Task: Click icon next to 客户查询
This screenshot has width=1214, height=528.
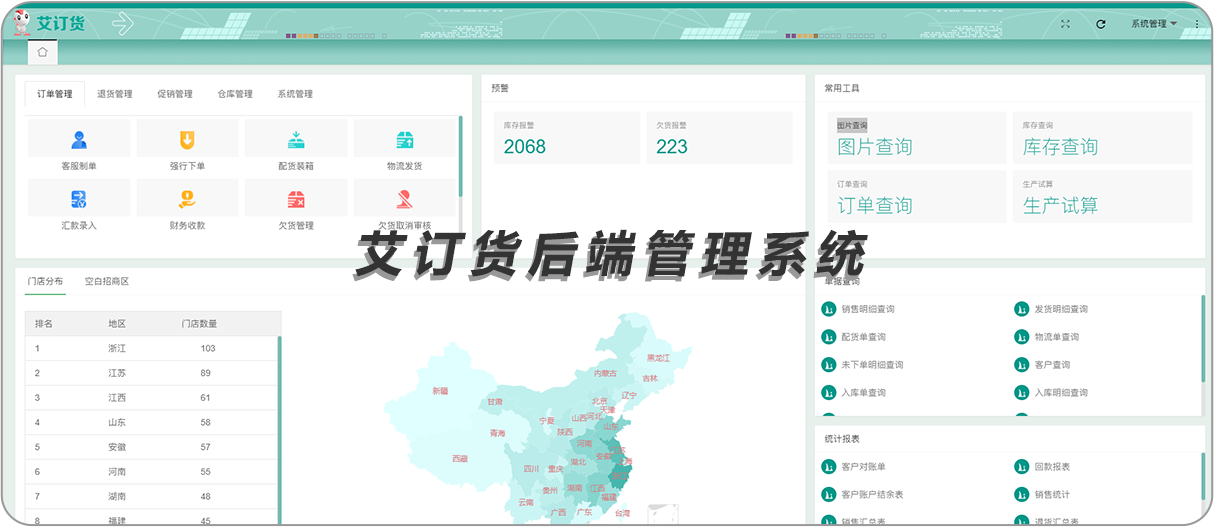Action: point(1021,365)
